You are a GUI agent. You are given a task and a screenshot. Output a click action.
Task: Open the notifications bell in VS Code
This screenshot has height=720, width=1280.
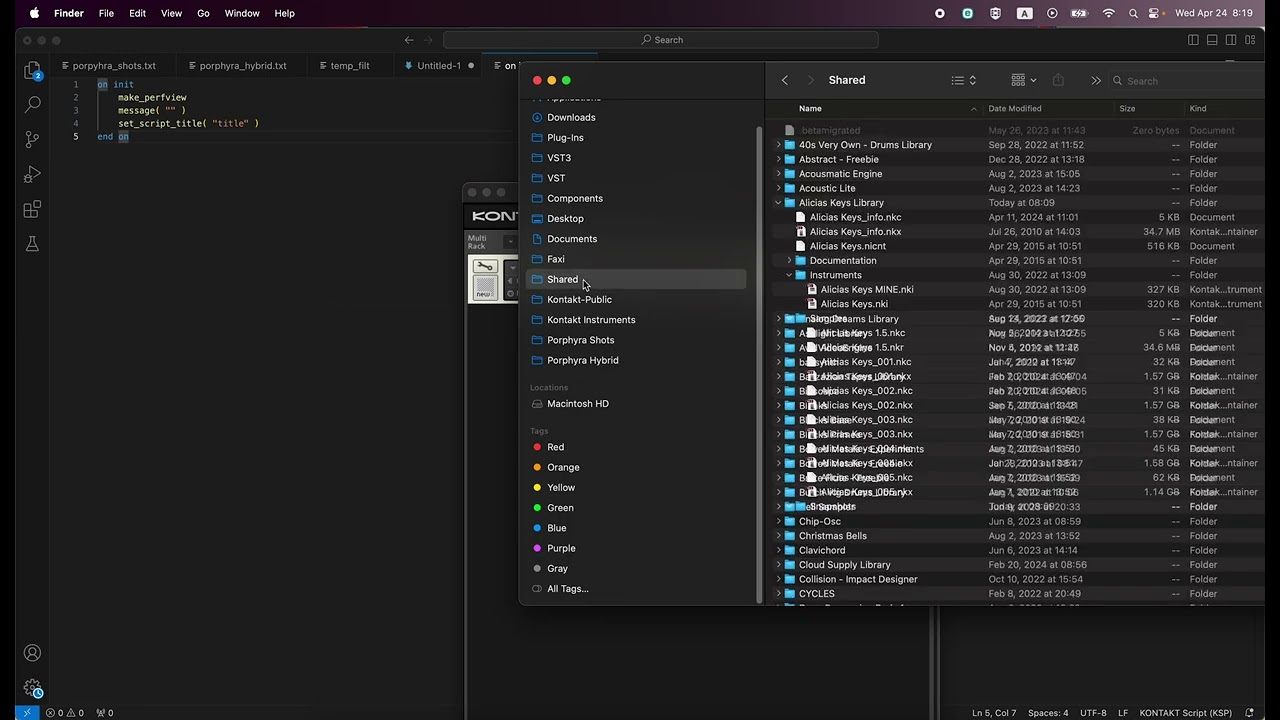pos(1249,713)
